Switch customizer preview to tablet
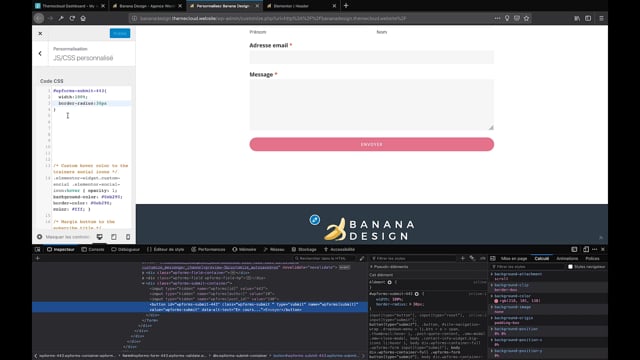This screenshot has width=640, height=360. (x=114, y=237)
